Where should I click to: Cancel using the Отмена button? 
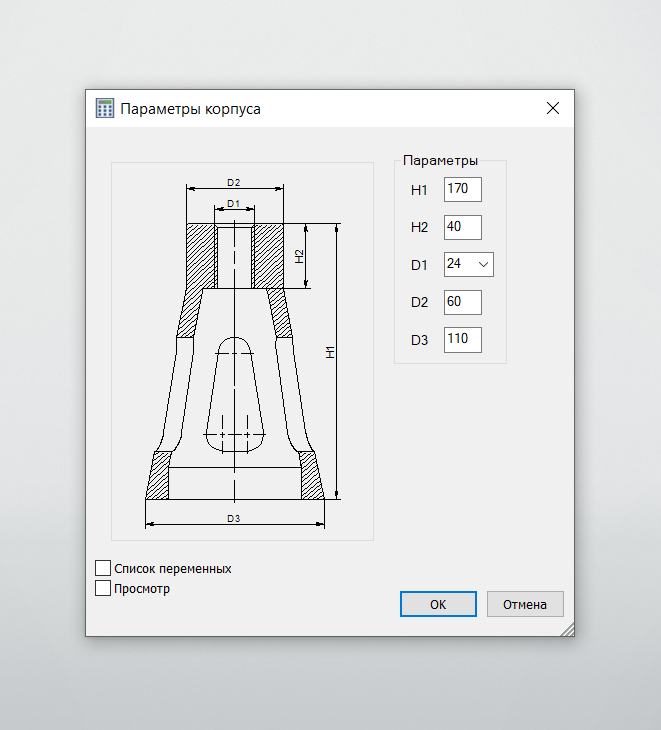pos(525,604)
